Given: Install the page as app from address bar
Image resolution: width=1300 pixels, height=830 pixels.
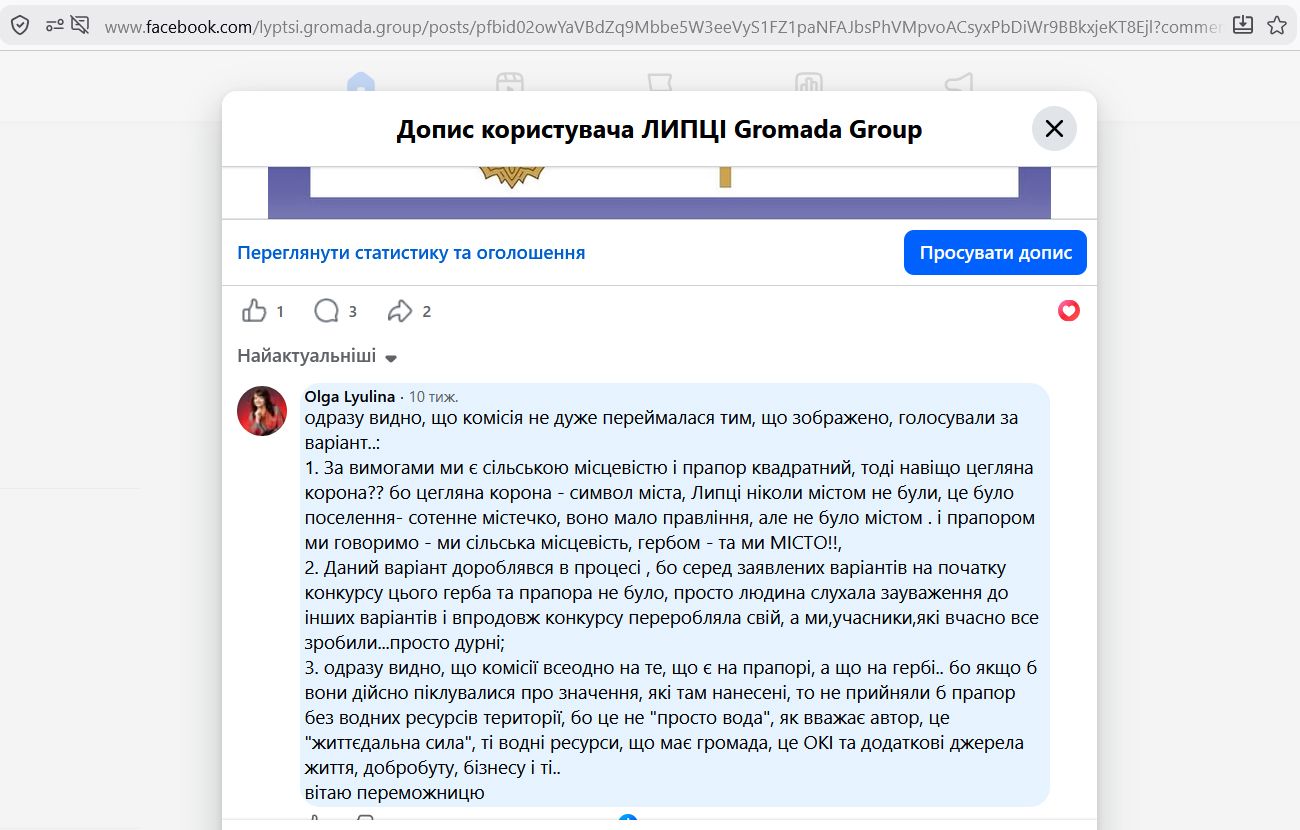Looking at the screenshot, I should (1243, 25).
